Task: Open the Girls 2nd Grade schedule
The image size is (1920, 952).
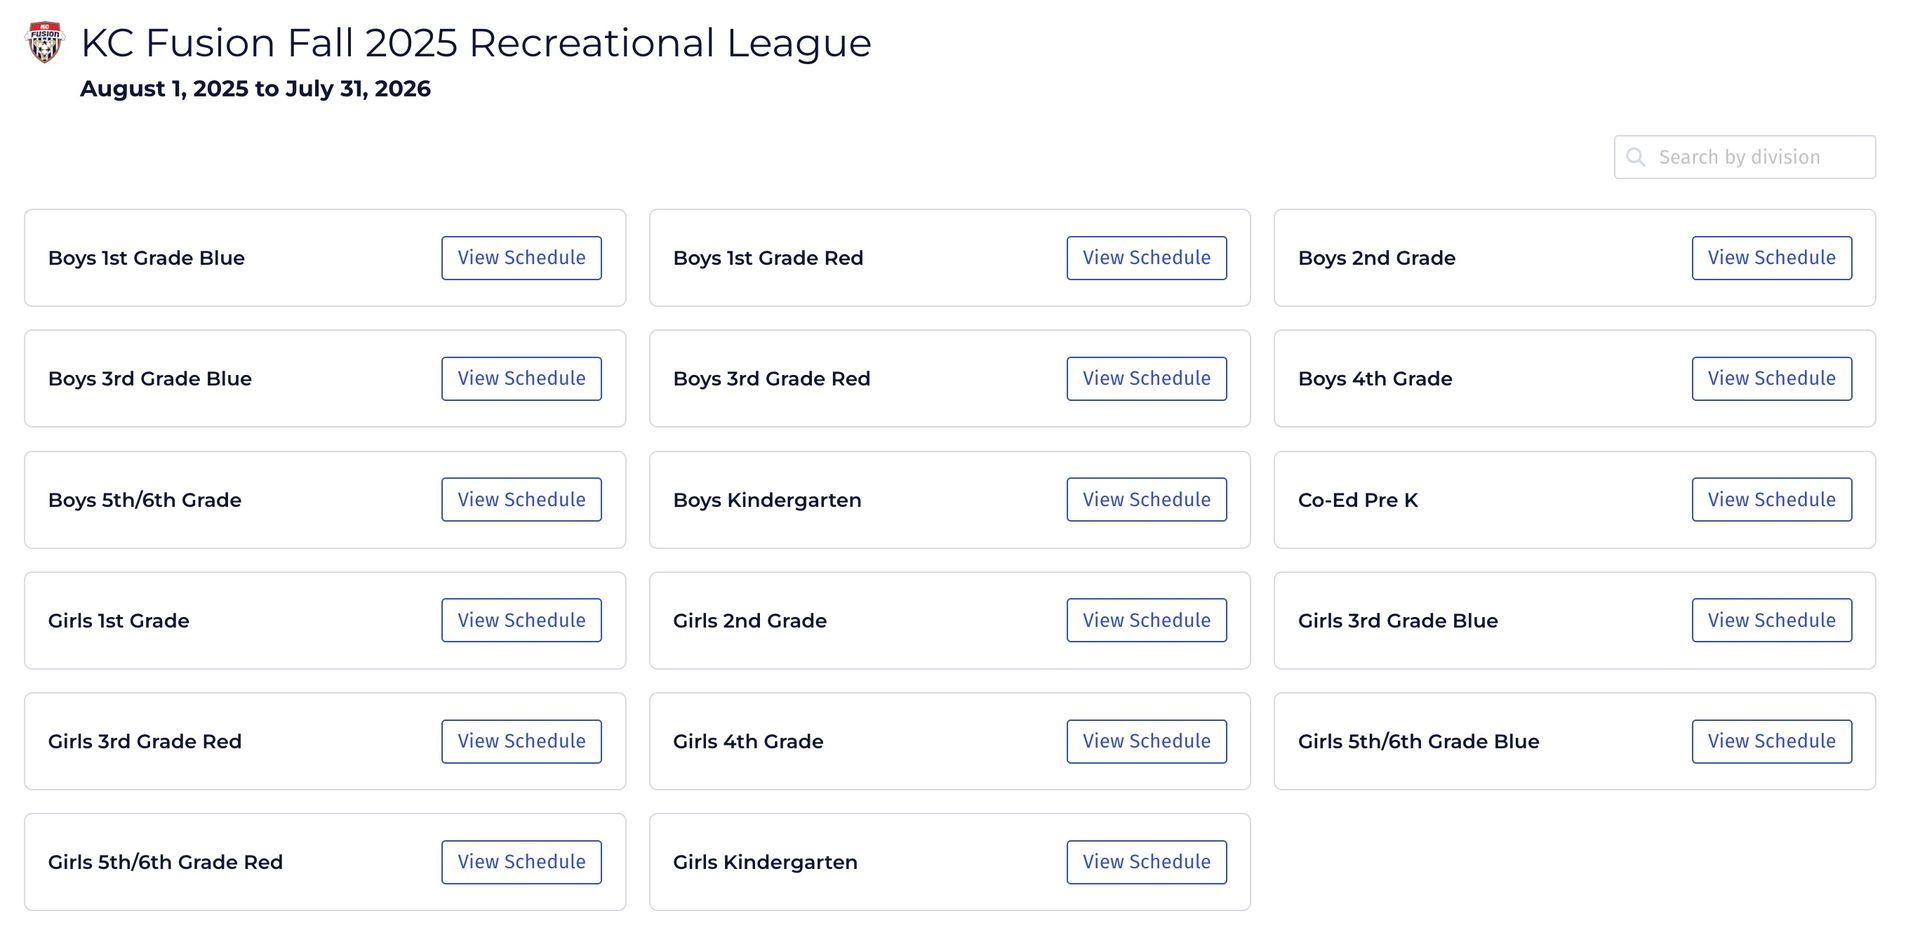Action: point(1147,621)
